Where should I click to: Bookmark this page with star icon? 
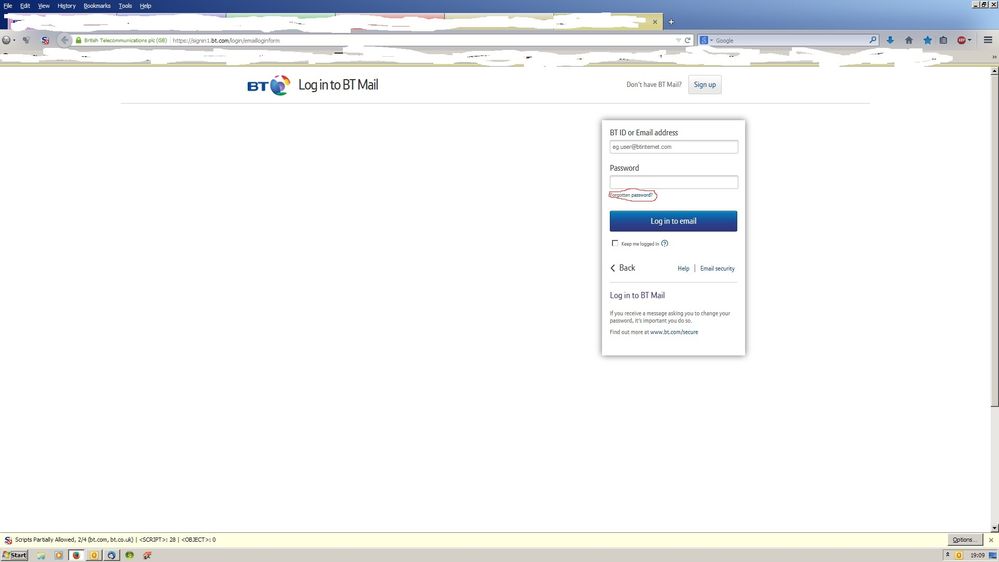pyautogui.click(x=927, y=40)
